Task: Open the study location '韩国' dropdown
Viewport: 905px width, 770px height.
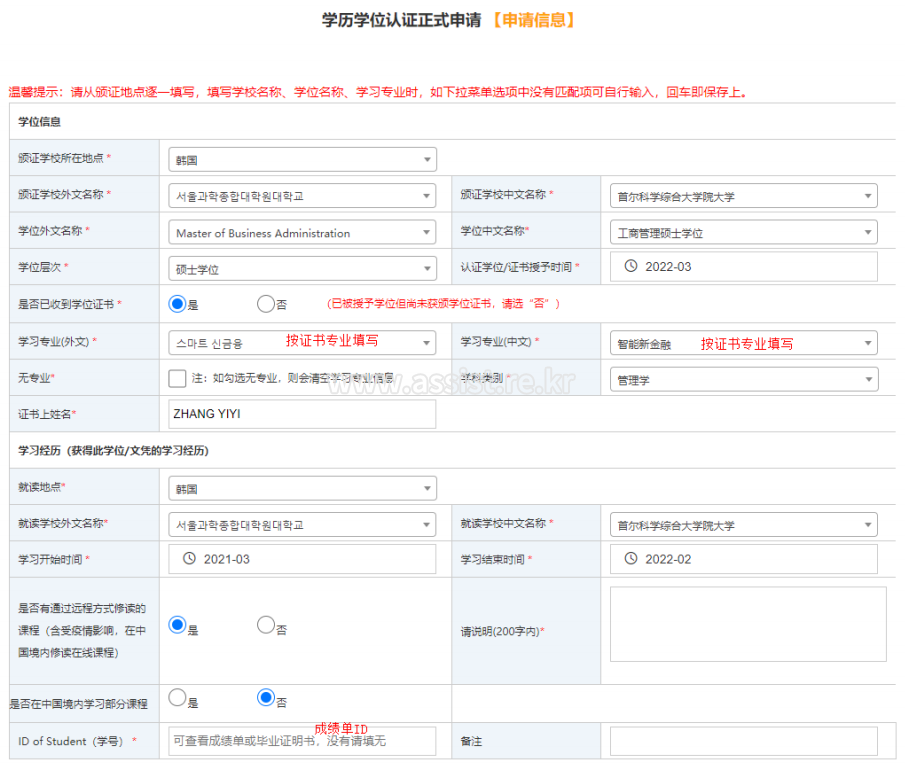Action: pyautogui.click(x=302, y=489)
